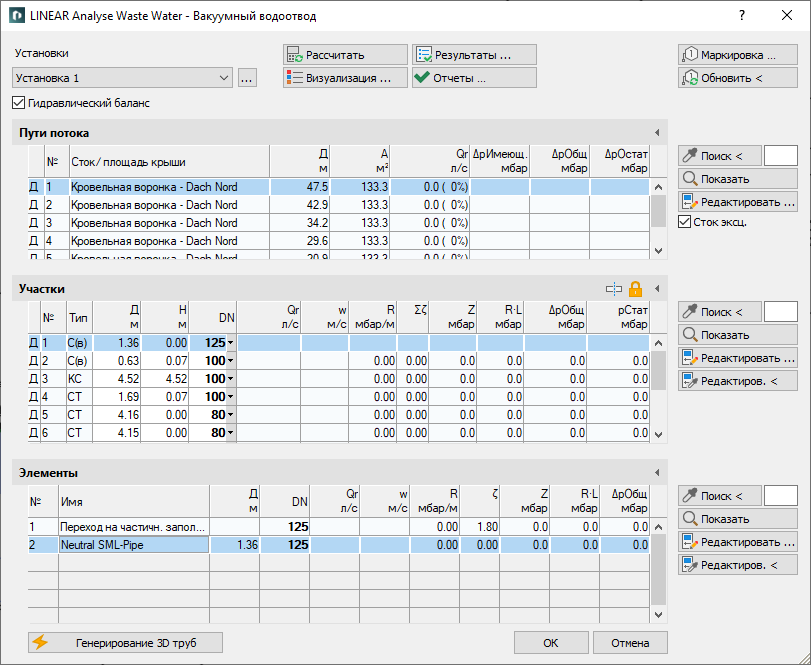Select flow path row 2 with length 42.9
The image size is (811, 665).
point(339,205)
